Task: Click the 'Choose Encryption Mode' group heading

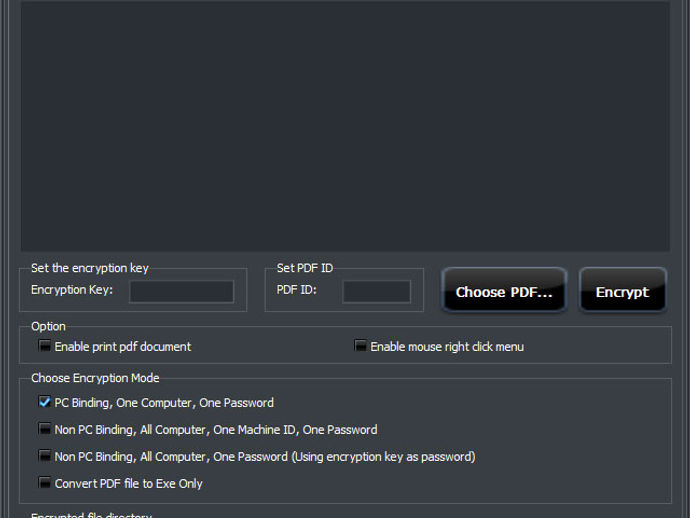Action: [95, 378]
